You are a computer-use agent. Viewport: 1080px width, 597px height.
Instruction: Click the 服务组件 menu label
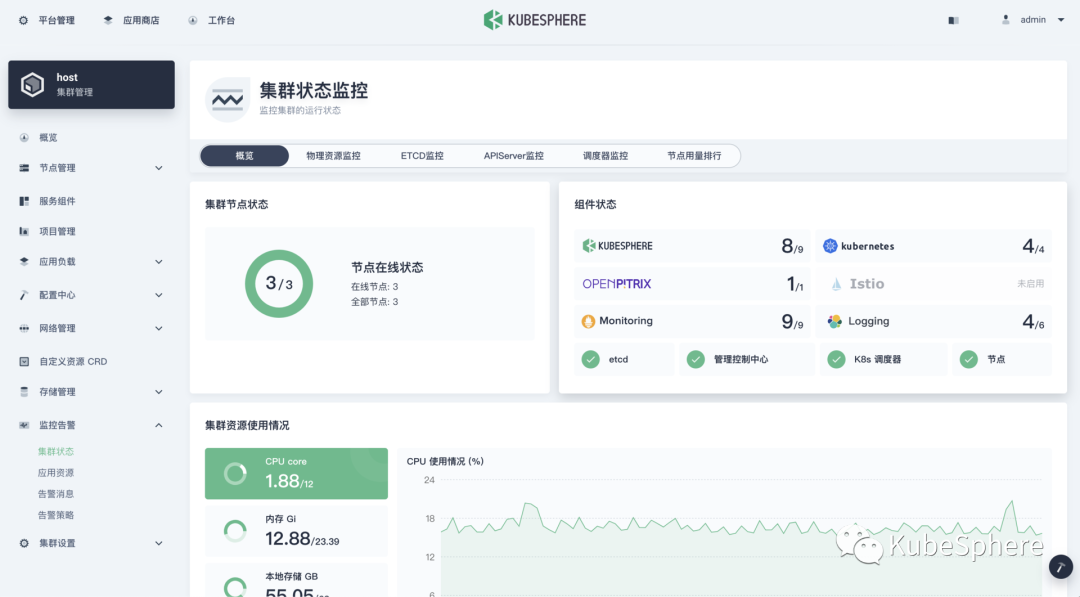(57, 201)
